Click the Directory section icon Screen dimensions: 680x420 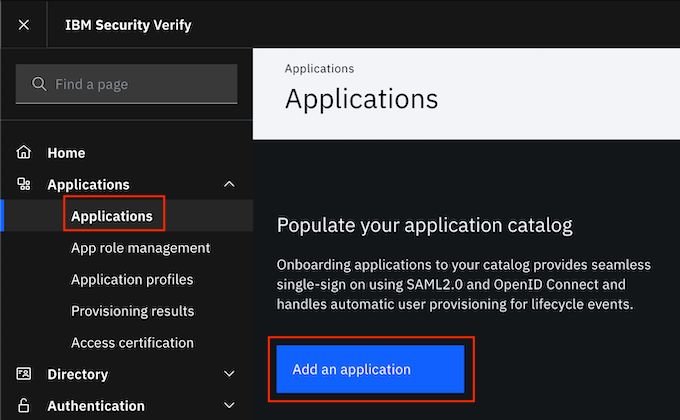coord(23,374)
